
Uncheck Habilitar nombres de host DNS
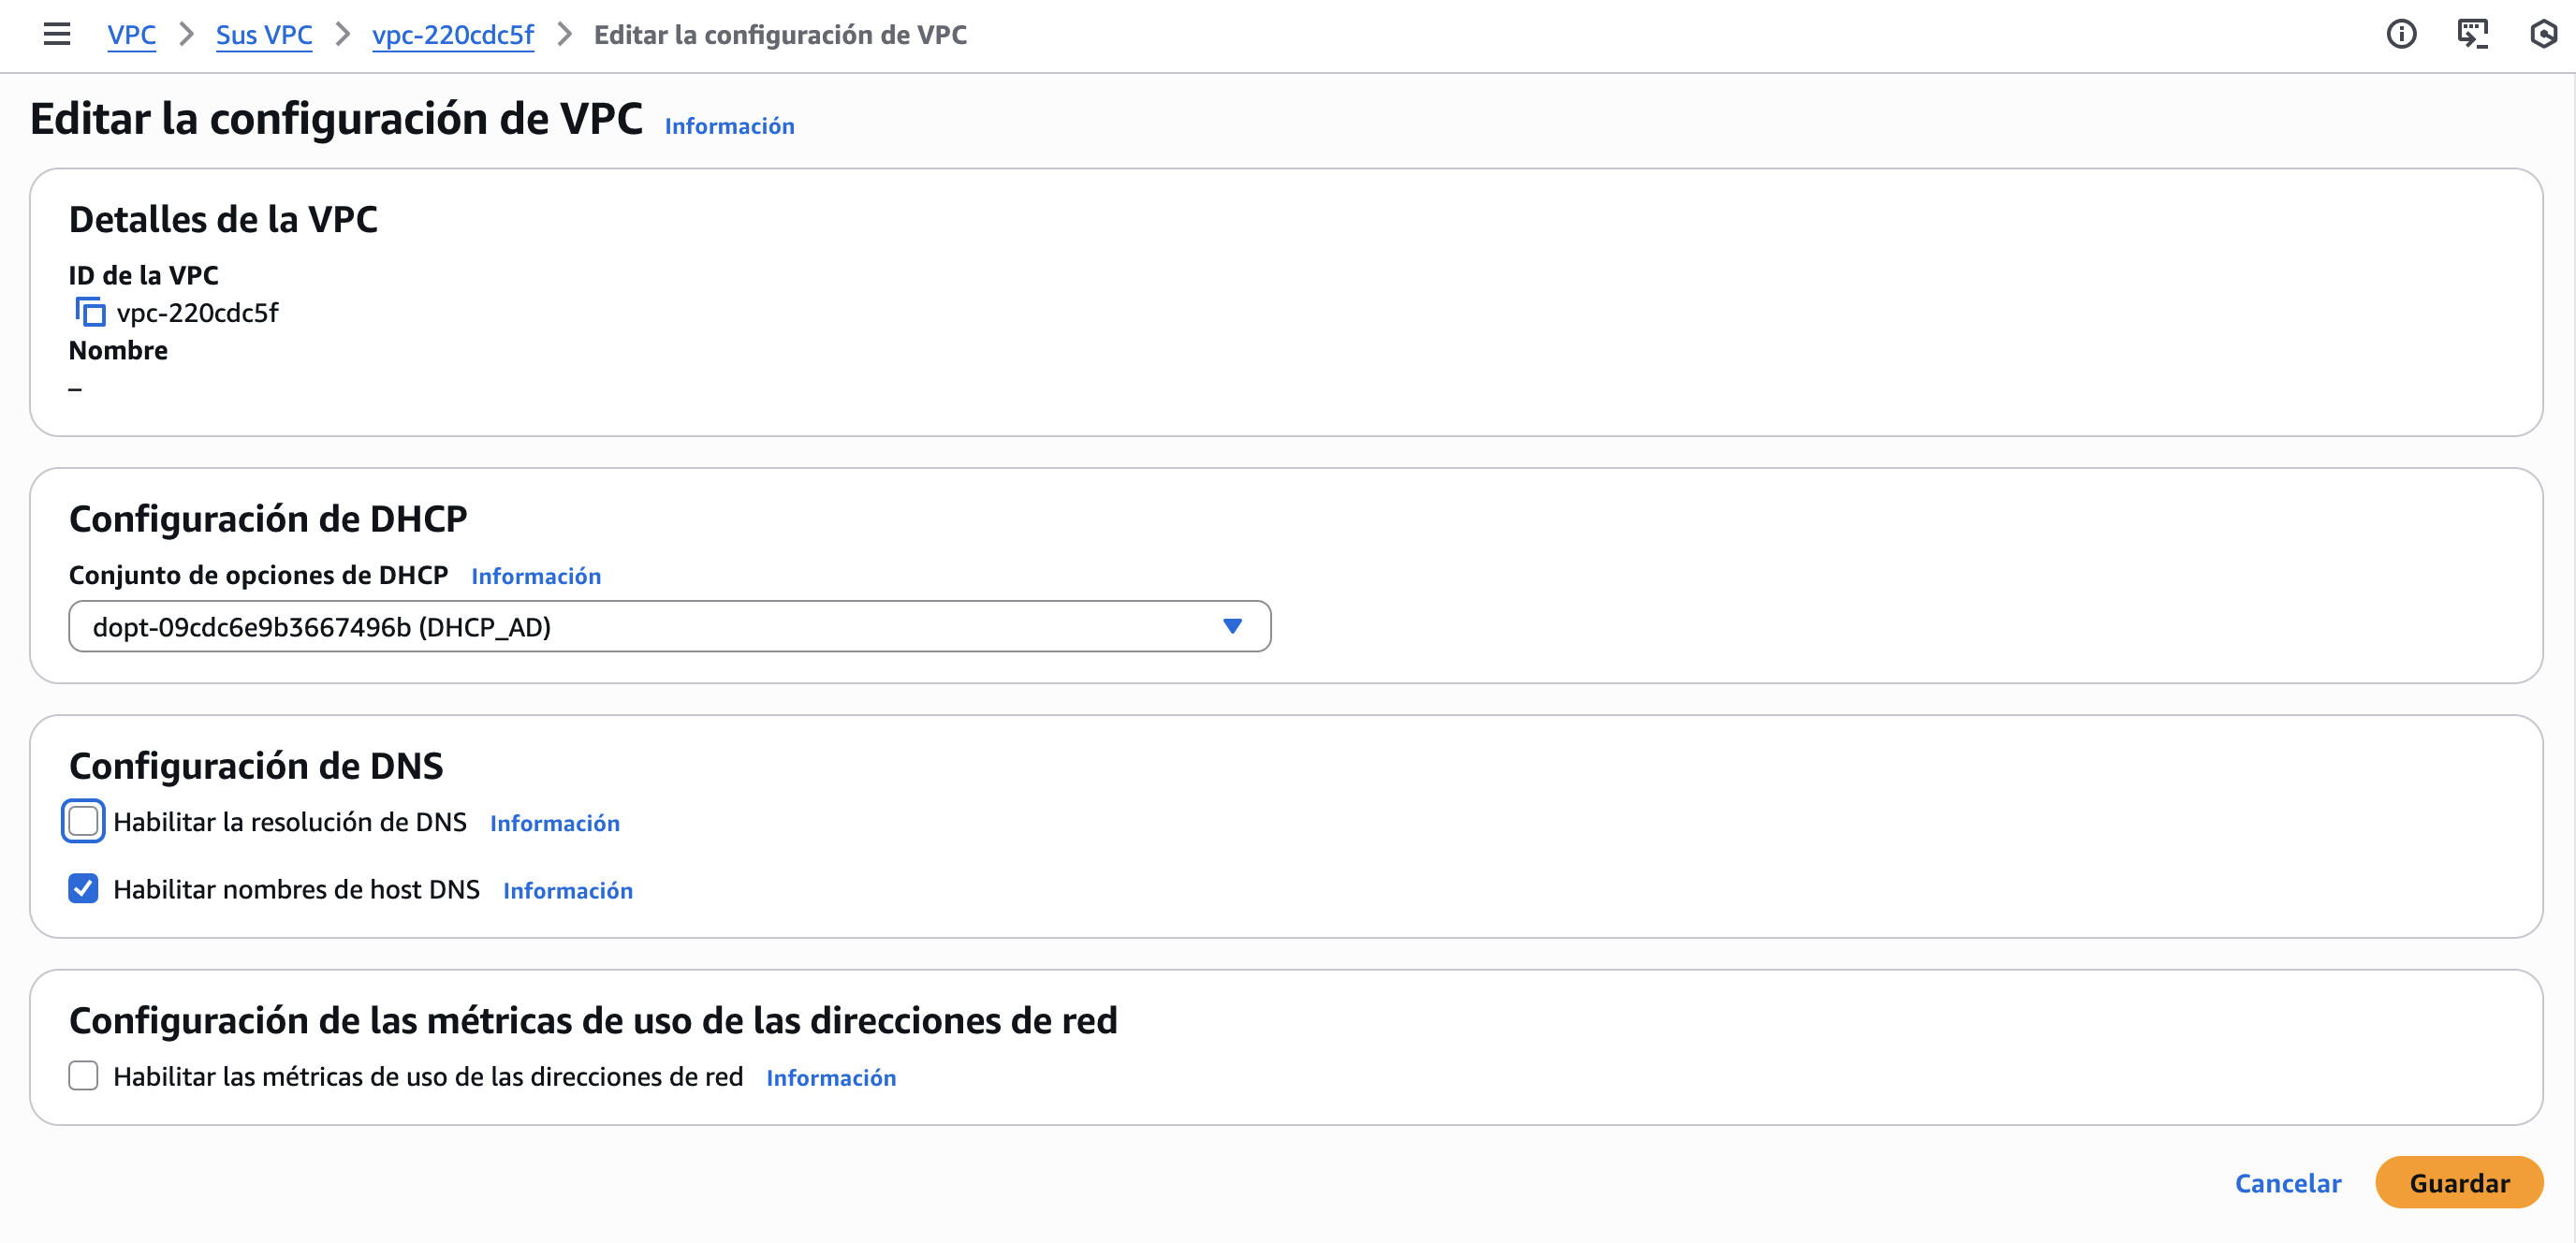[x=83, y=888]
